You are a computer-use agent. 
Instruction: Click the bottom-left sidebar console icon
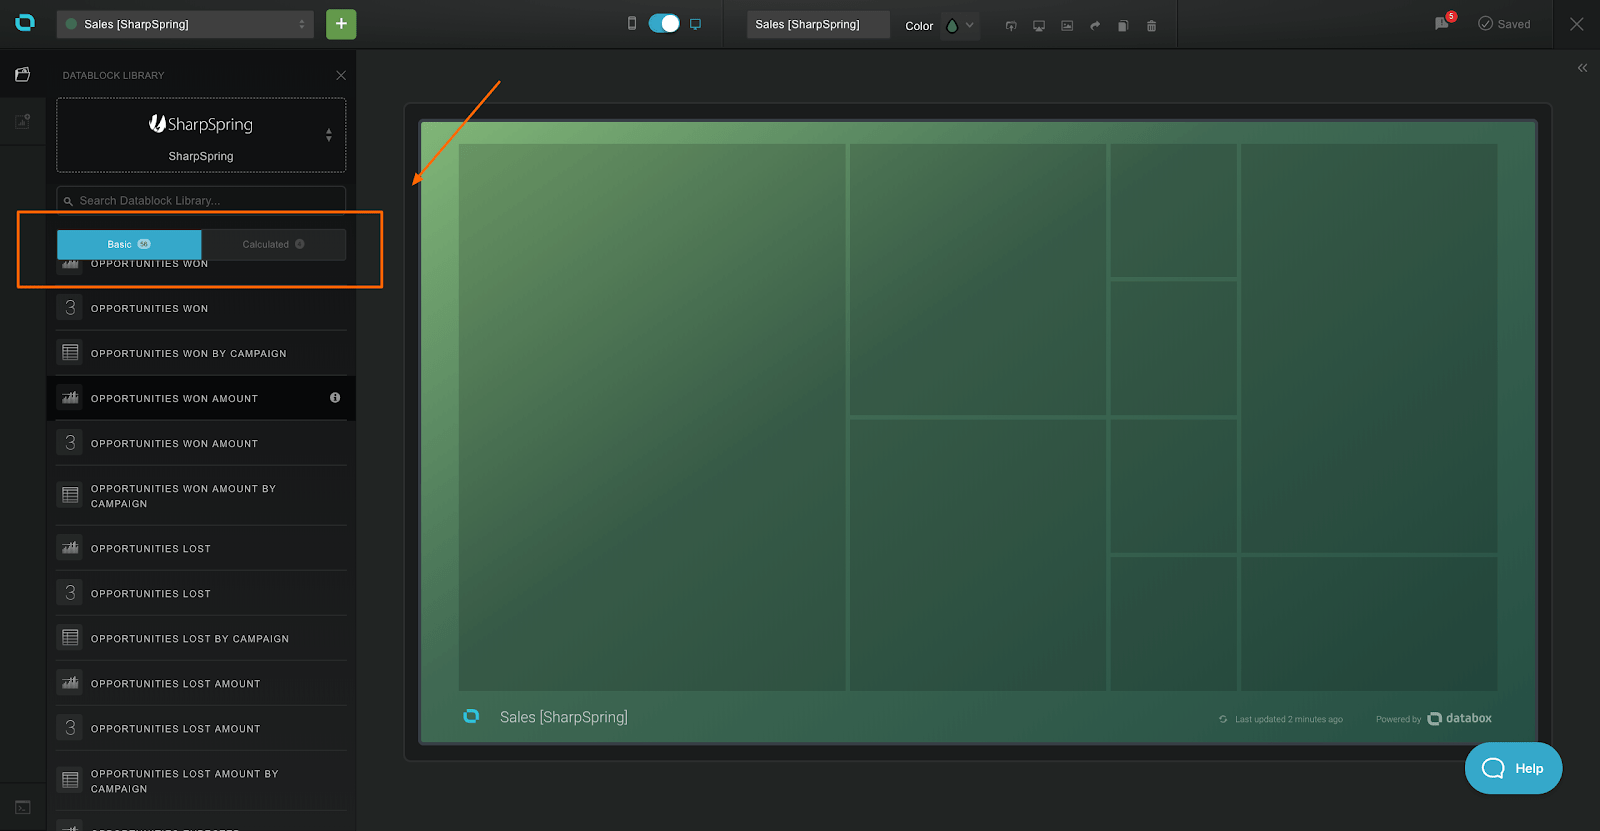click(x=22, y=807)
